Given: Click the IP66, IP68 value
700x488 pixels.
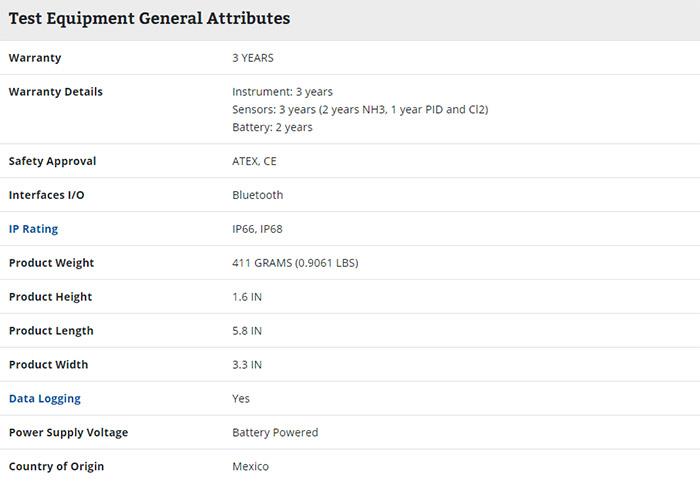Looking at the screenshot, I should coord(257,229).
